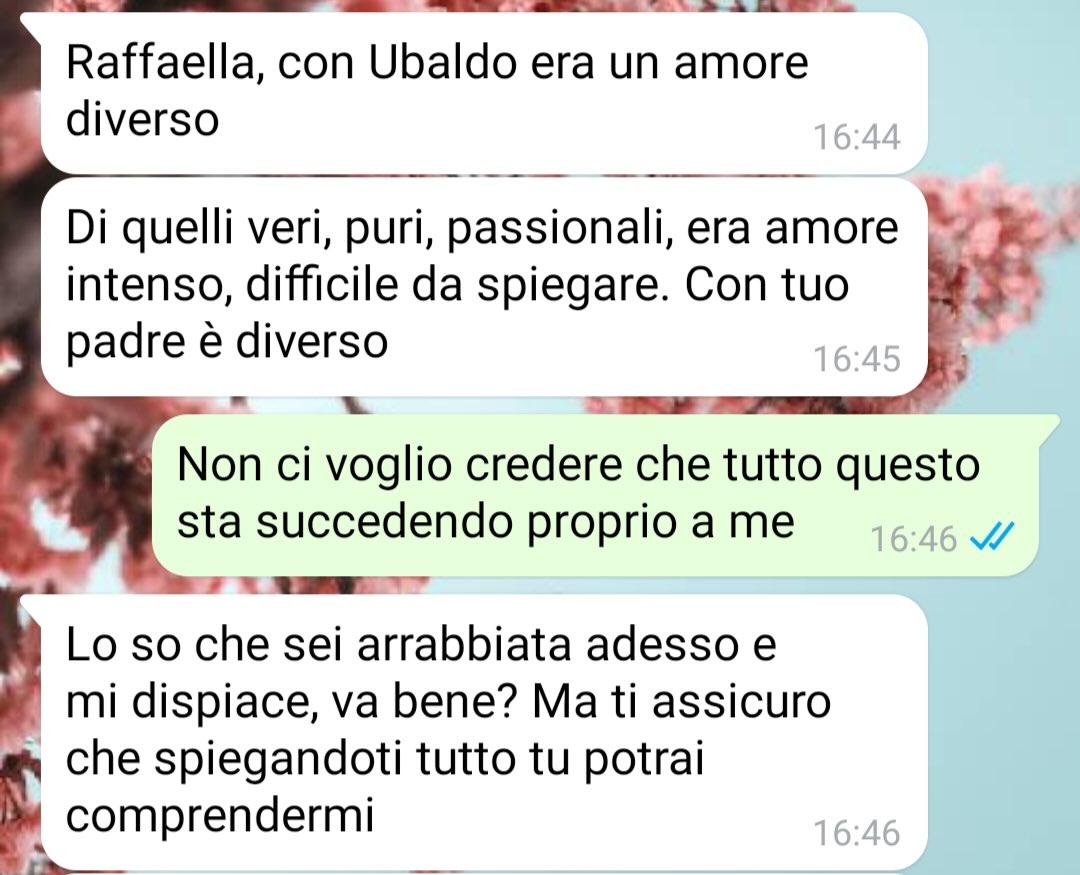The height and width of the screenshot is (875, 1080).
Task: Select the message starting with "Lo so che sei arrabbiata"
Action: click(484, 732)
